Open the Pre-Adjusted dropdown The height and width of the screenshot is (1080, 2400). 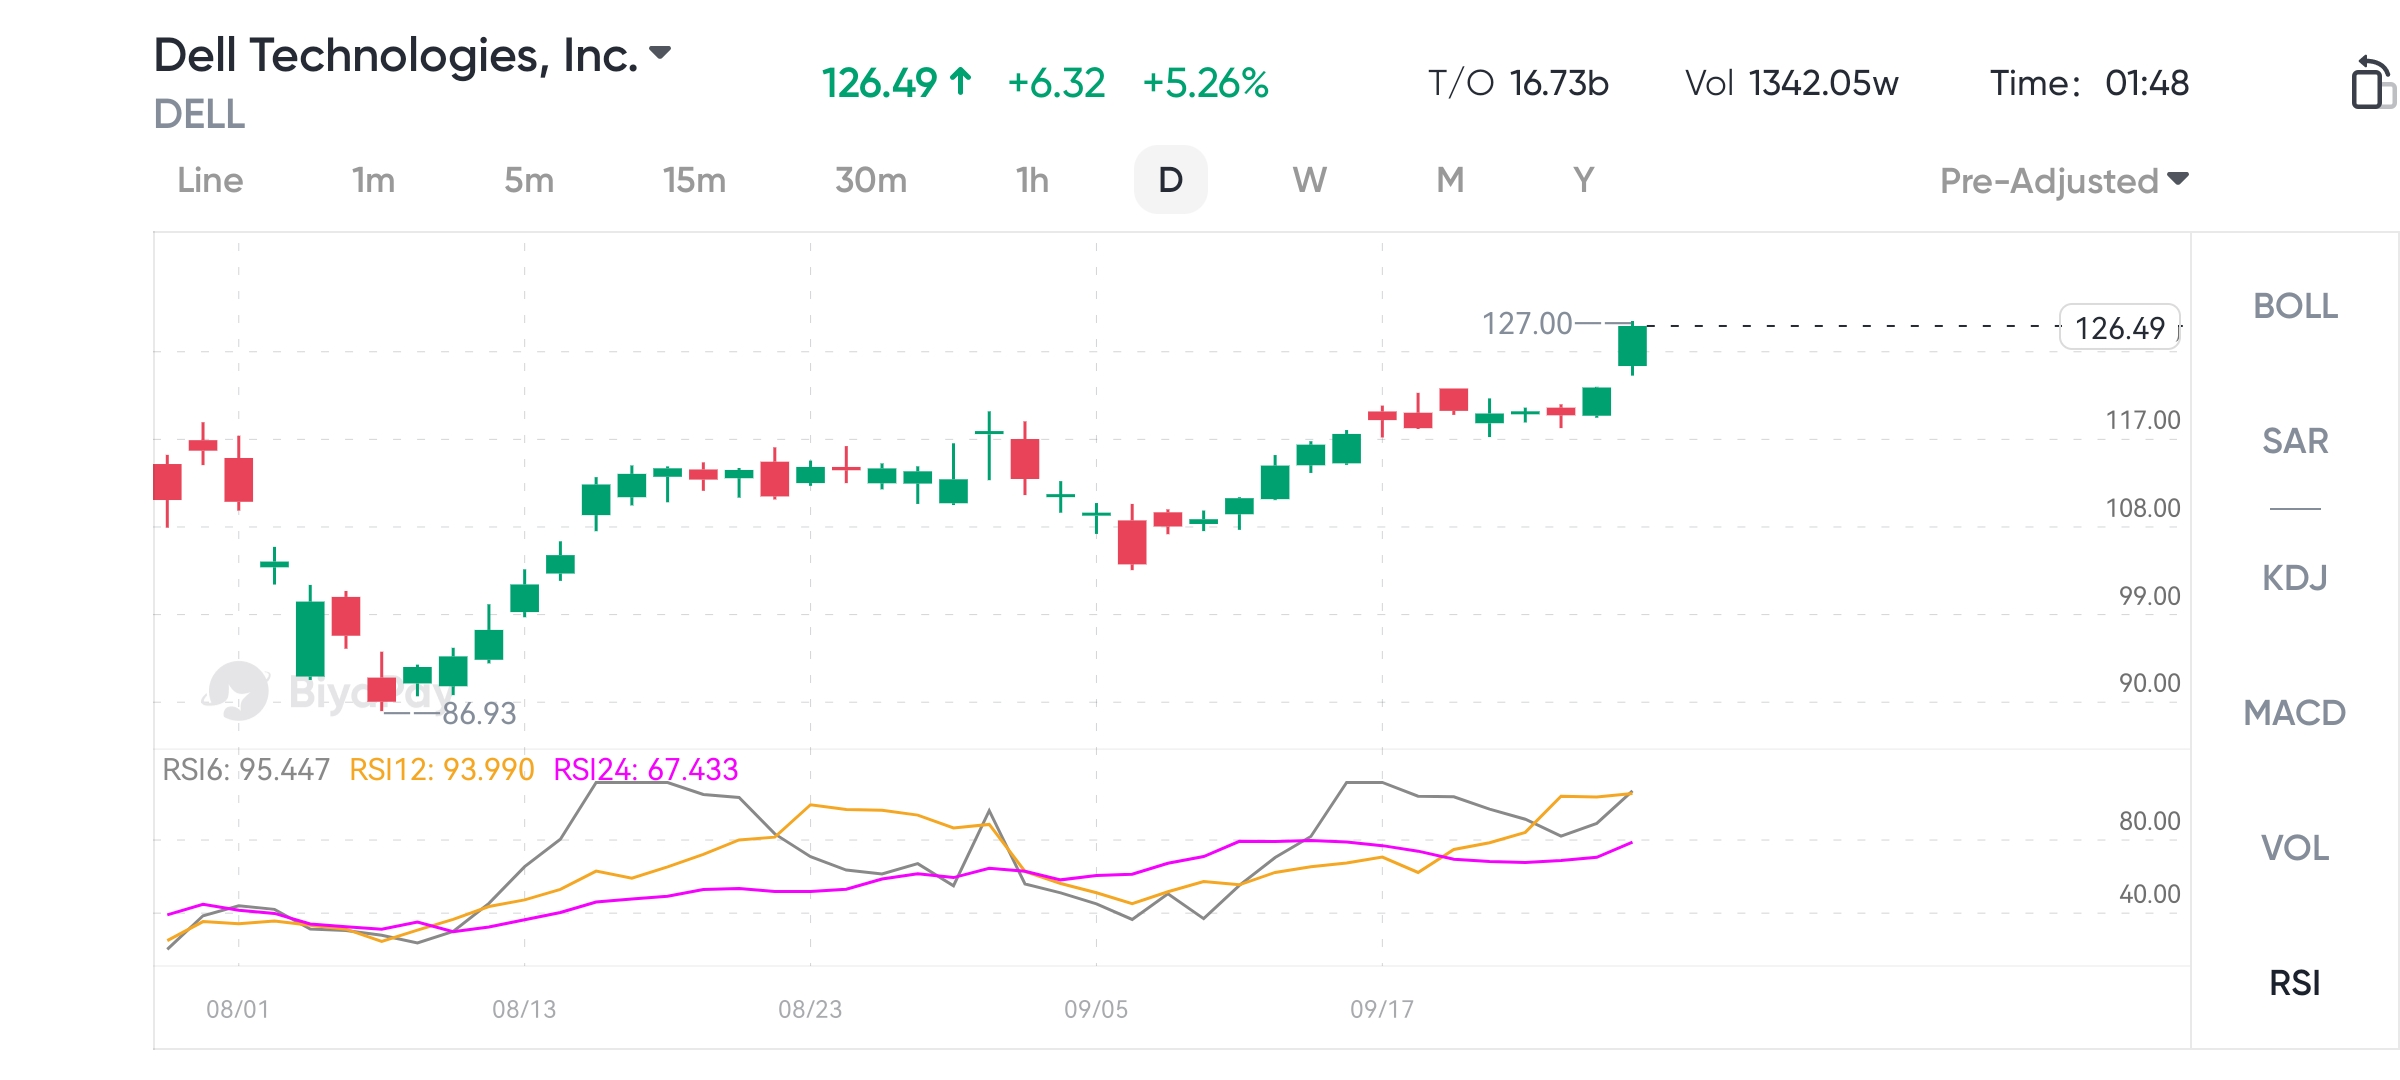(x=2064, y=181)
